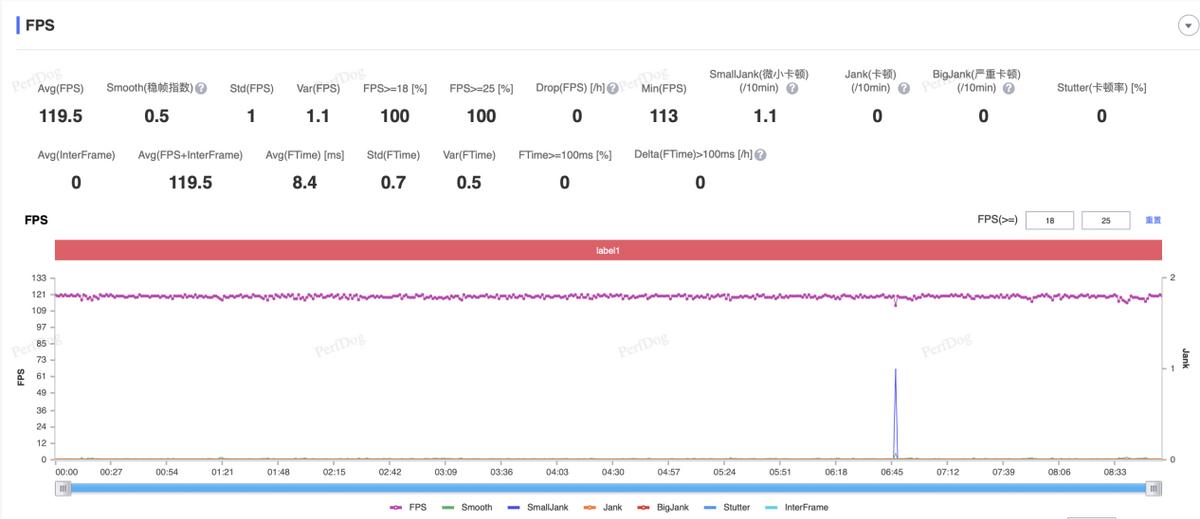Toggle BigJank legend entry
1200x519 pixels.
pos(662,507)
